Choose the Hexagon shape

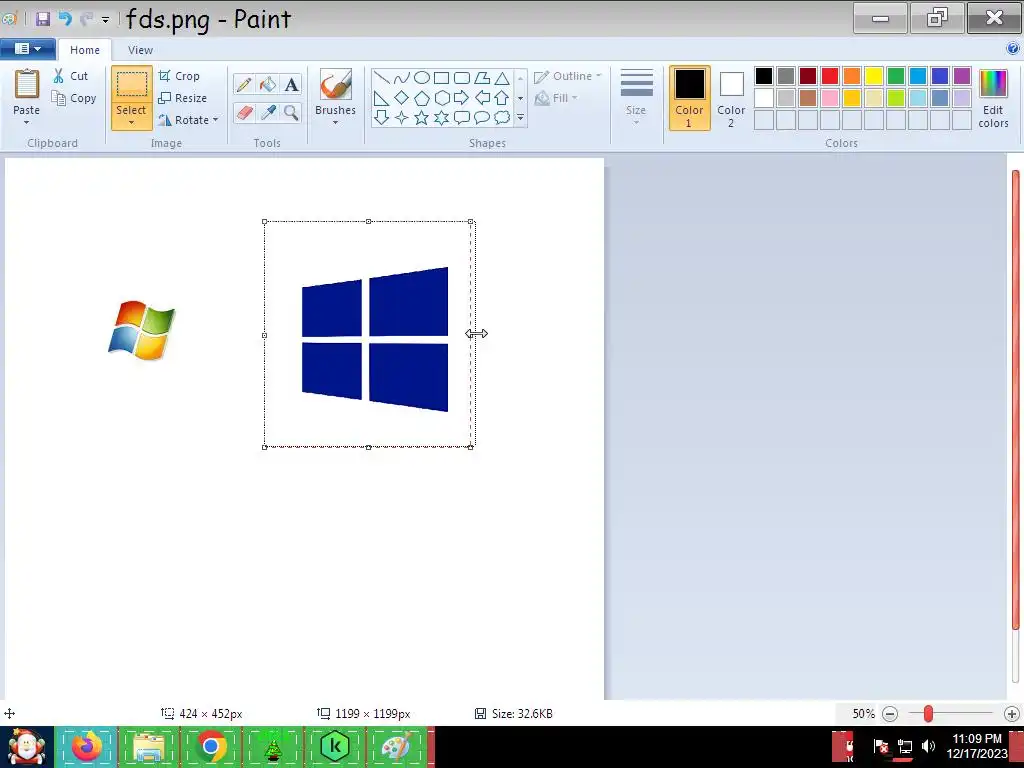441,98
